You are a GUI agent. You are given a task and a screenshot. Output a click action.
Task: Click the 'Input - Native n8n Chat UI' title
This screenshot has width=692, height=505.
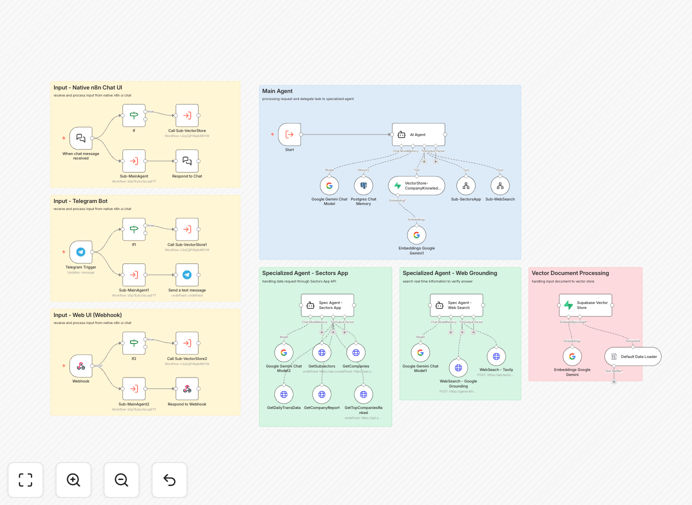click(88, 87)
